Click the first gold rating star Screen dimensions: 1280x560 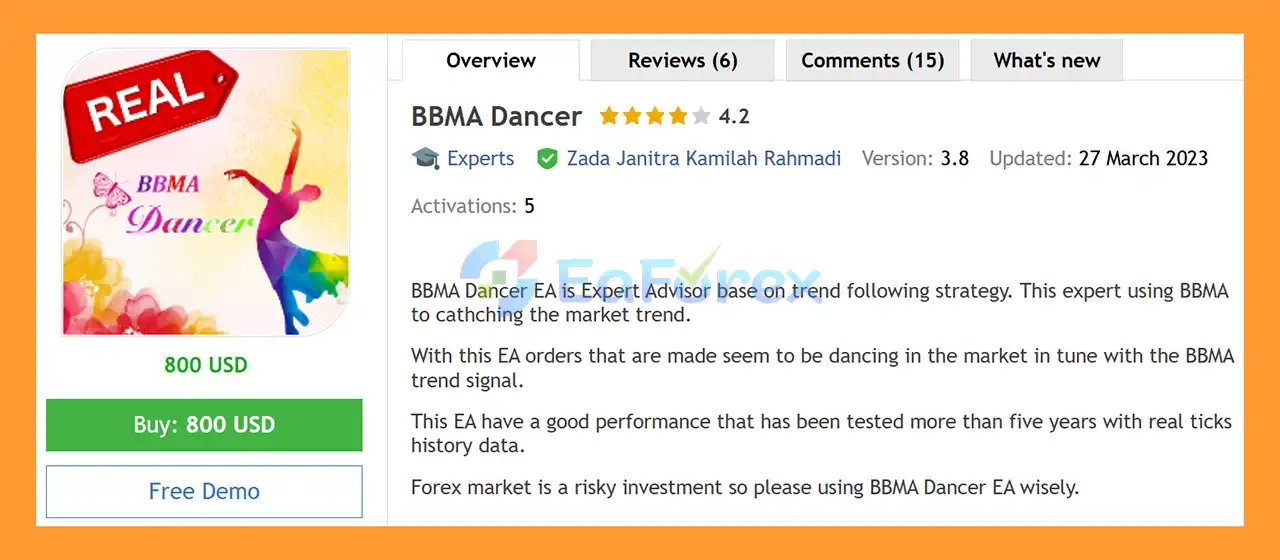[609, 116]
